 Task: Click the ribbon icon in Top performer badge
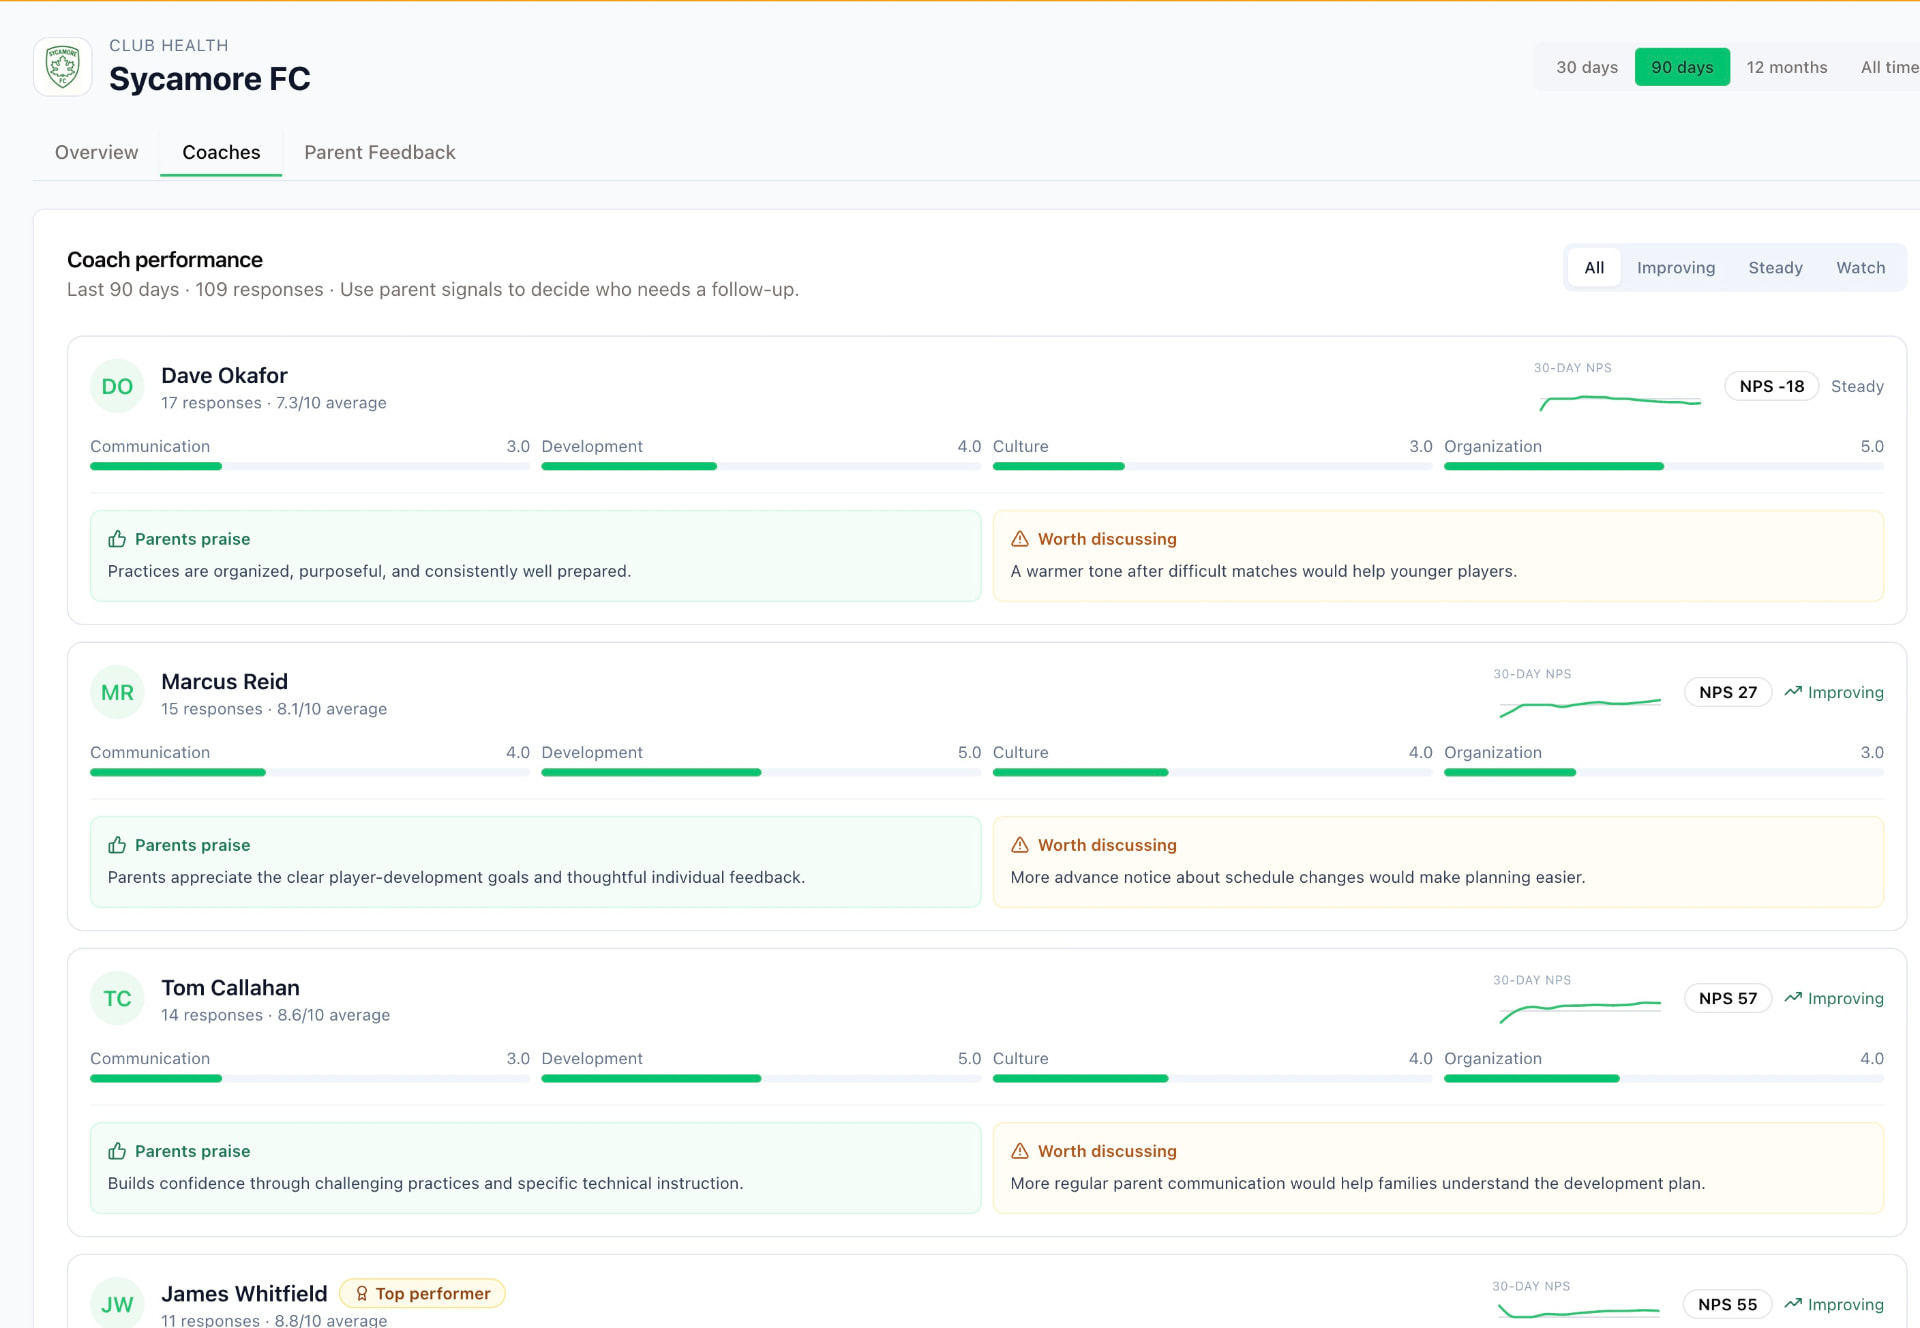coord(362,1294)
